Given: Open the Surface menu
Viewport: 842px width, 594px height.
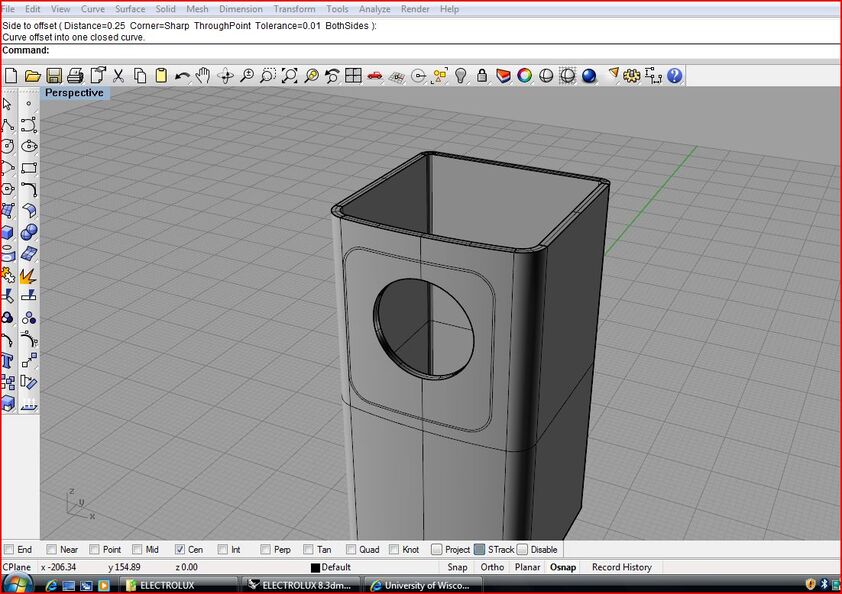Looking at the screenshot, I should pyautogui.click(x=130, y=9).
